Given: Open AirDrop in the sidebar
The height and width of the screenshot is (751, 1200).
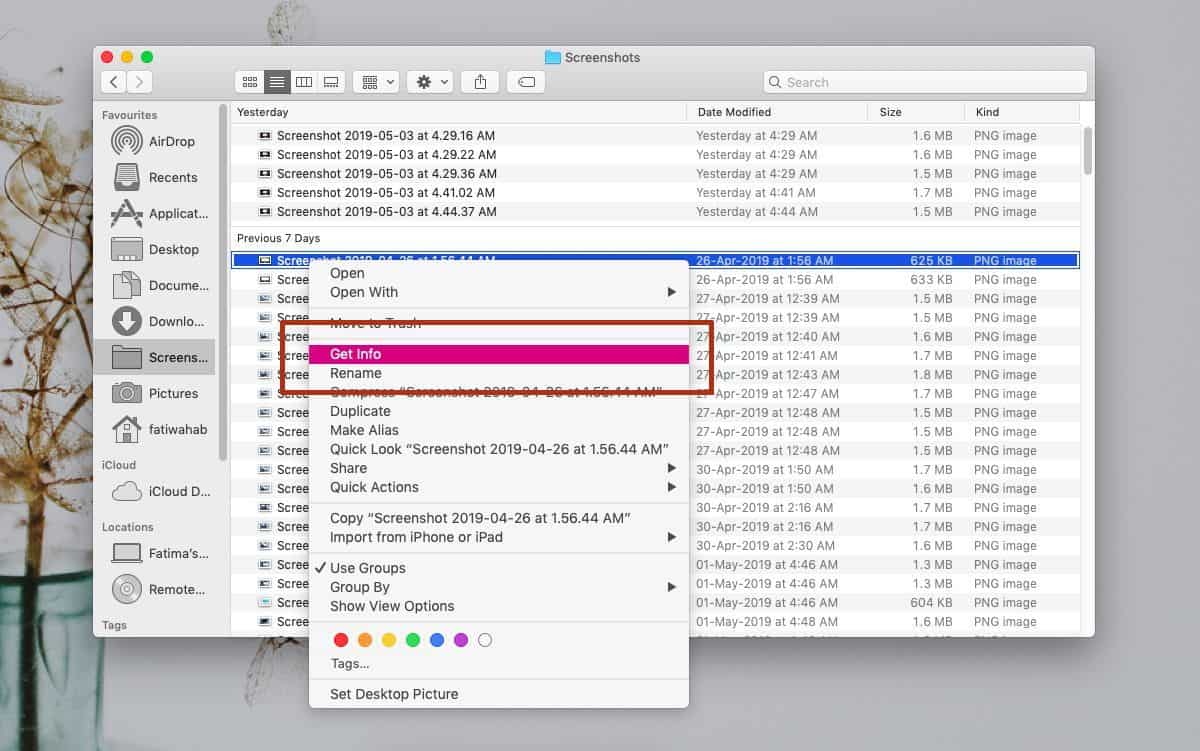Looking at the screenshot, I should (x=155, y=141).
